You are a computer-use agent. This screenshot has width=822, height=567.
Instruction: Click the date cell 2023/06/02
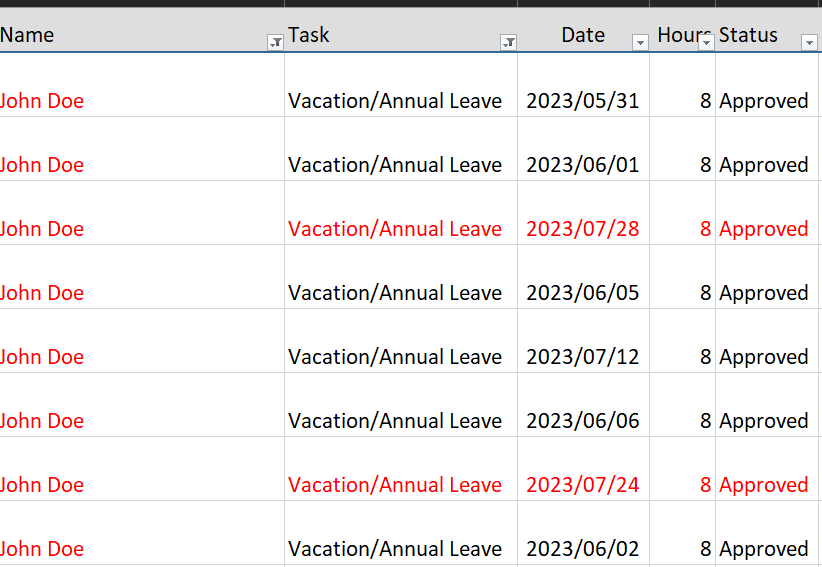[582, 549]
